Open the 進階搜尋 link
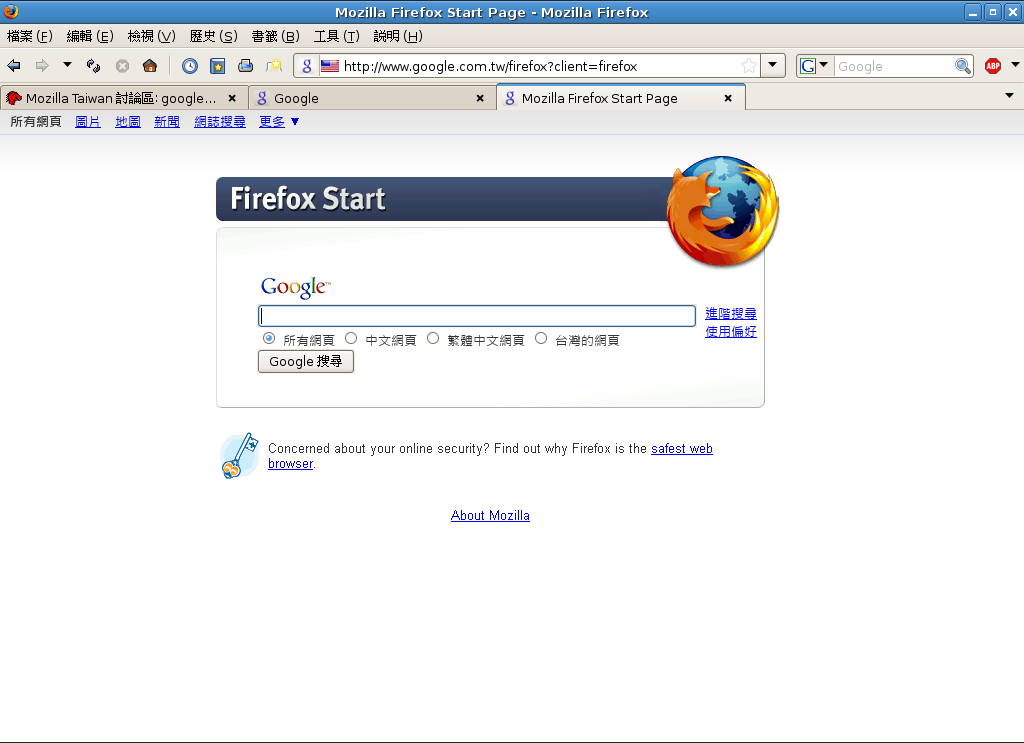 [x=731, y=313]
